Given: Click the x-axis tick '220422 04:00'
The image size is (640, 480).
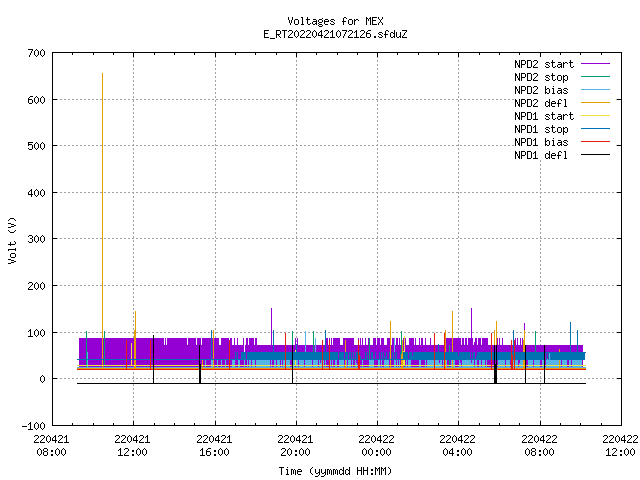Looking at the screenshot, I should 458,446.
